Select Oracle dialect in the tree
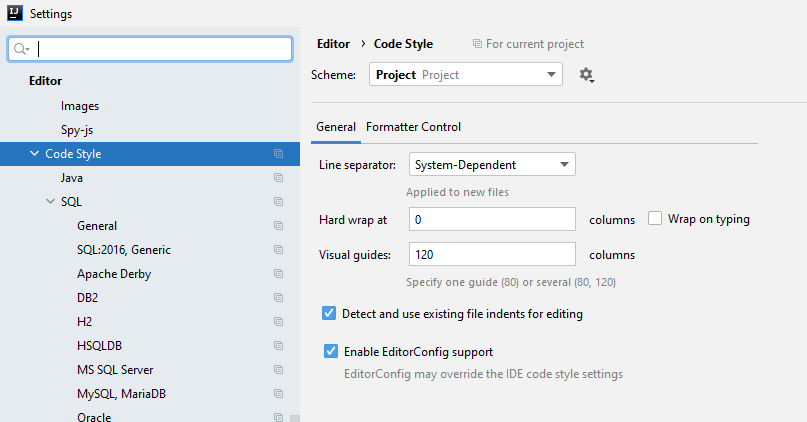Screen dimensions: 807x422 click(x=94, y=417)
